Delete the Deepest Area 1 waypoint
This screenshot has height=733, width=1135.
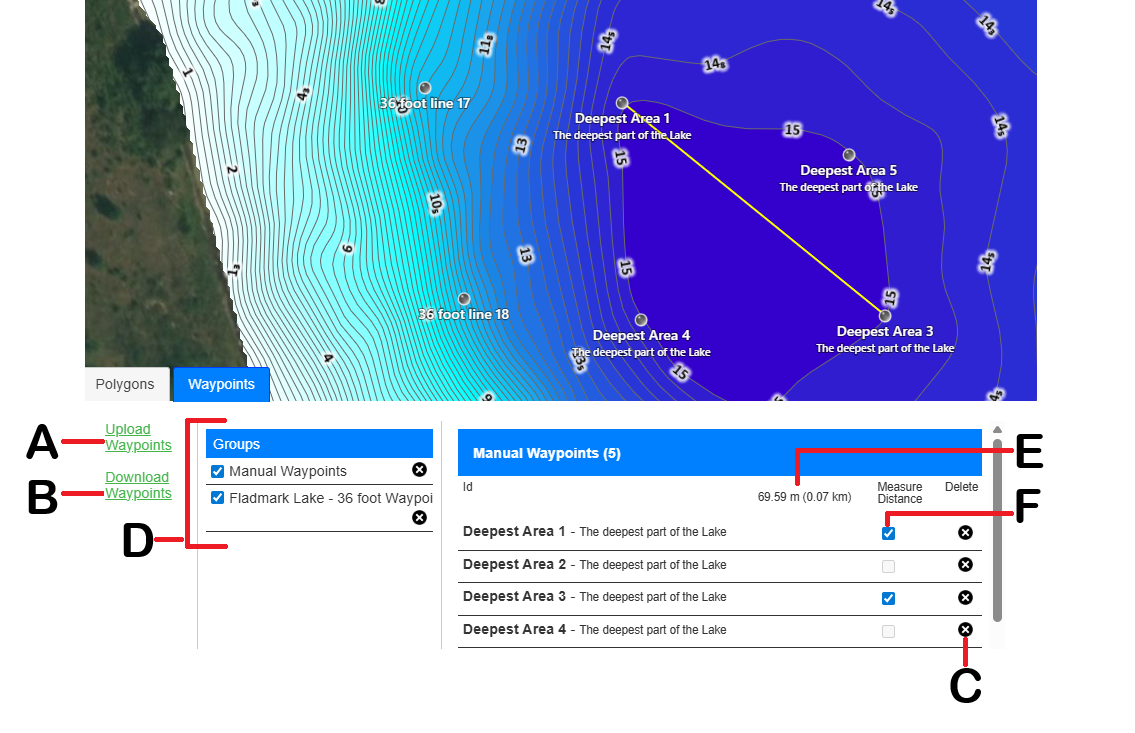[x=964, y=532]
